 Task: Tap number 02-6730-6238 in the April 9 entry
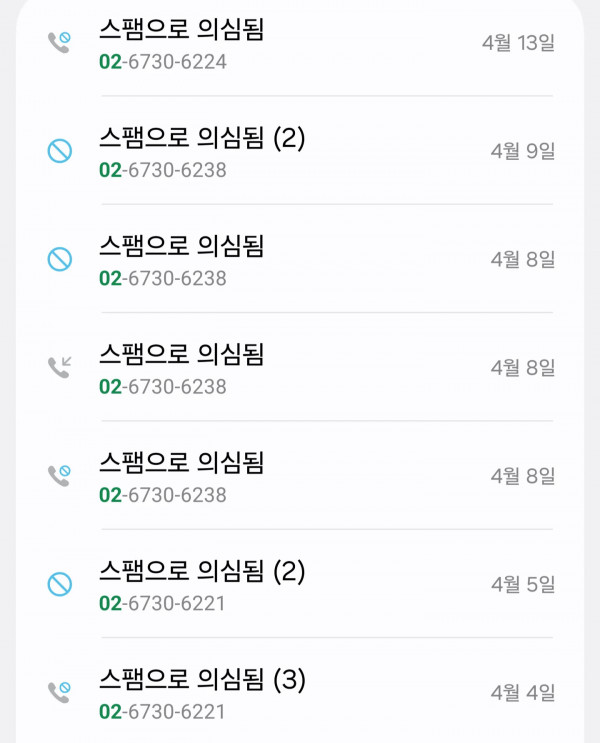point(163,170)
